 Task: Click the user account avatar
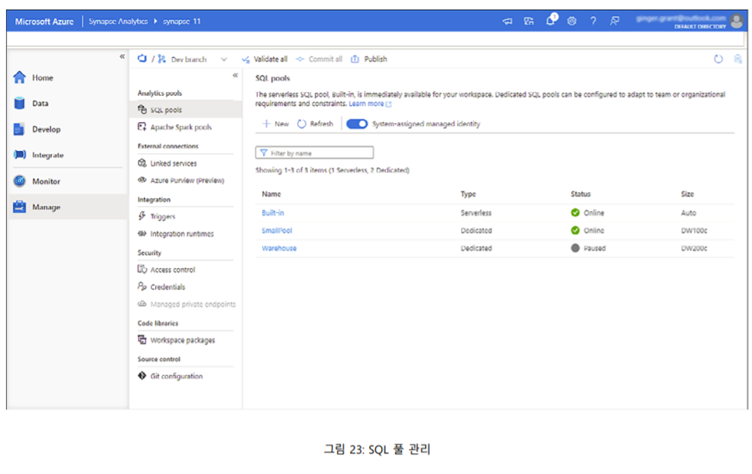[x=737, y=21]
